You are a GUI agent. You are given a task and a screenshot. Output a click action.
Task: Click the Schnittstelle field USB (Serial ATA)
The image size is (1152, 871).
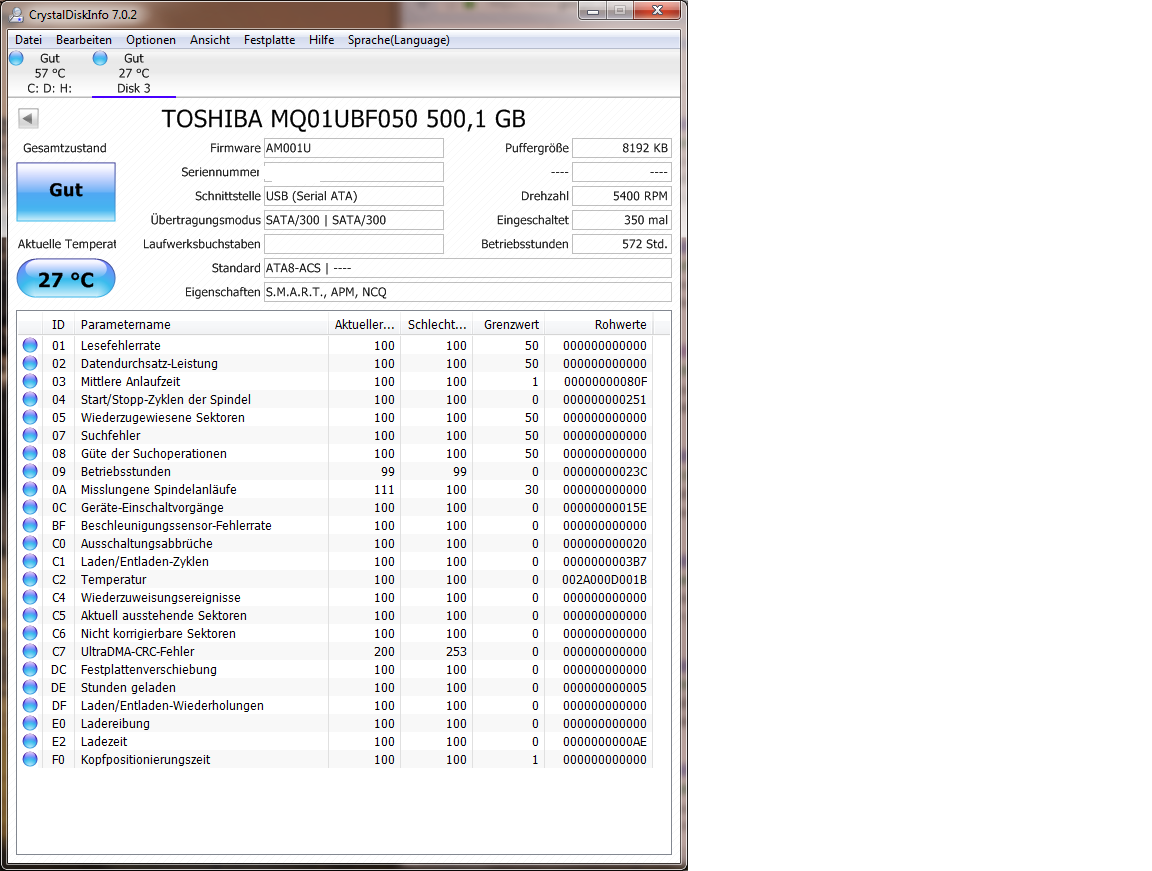click(x=353, y=196)
